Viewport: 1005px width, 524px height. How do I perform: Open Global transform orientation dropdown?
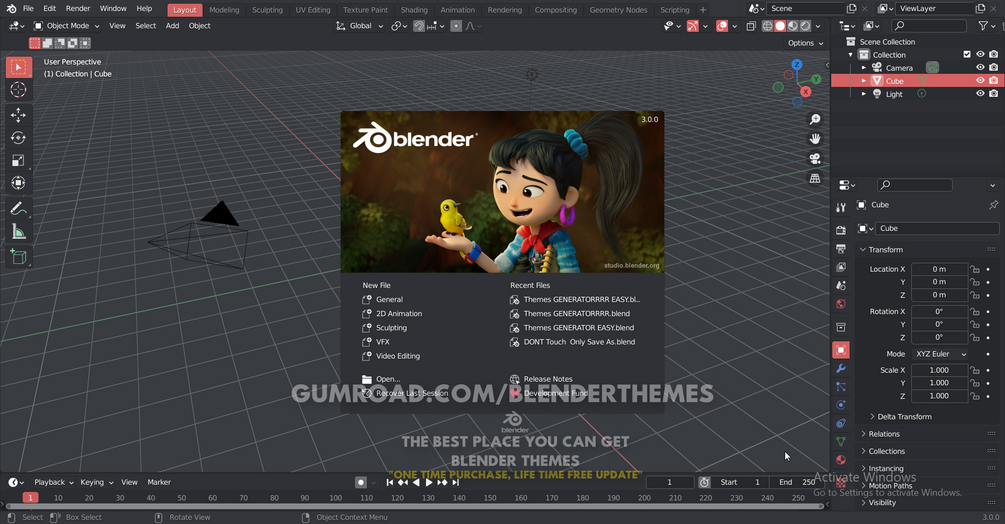(x=360, y=26)
